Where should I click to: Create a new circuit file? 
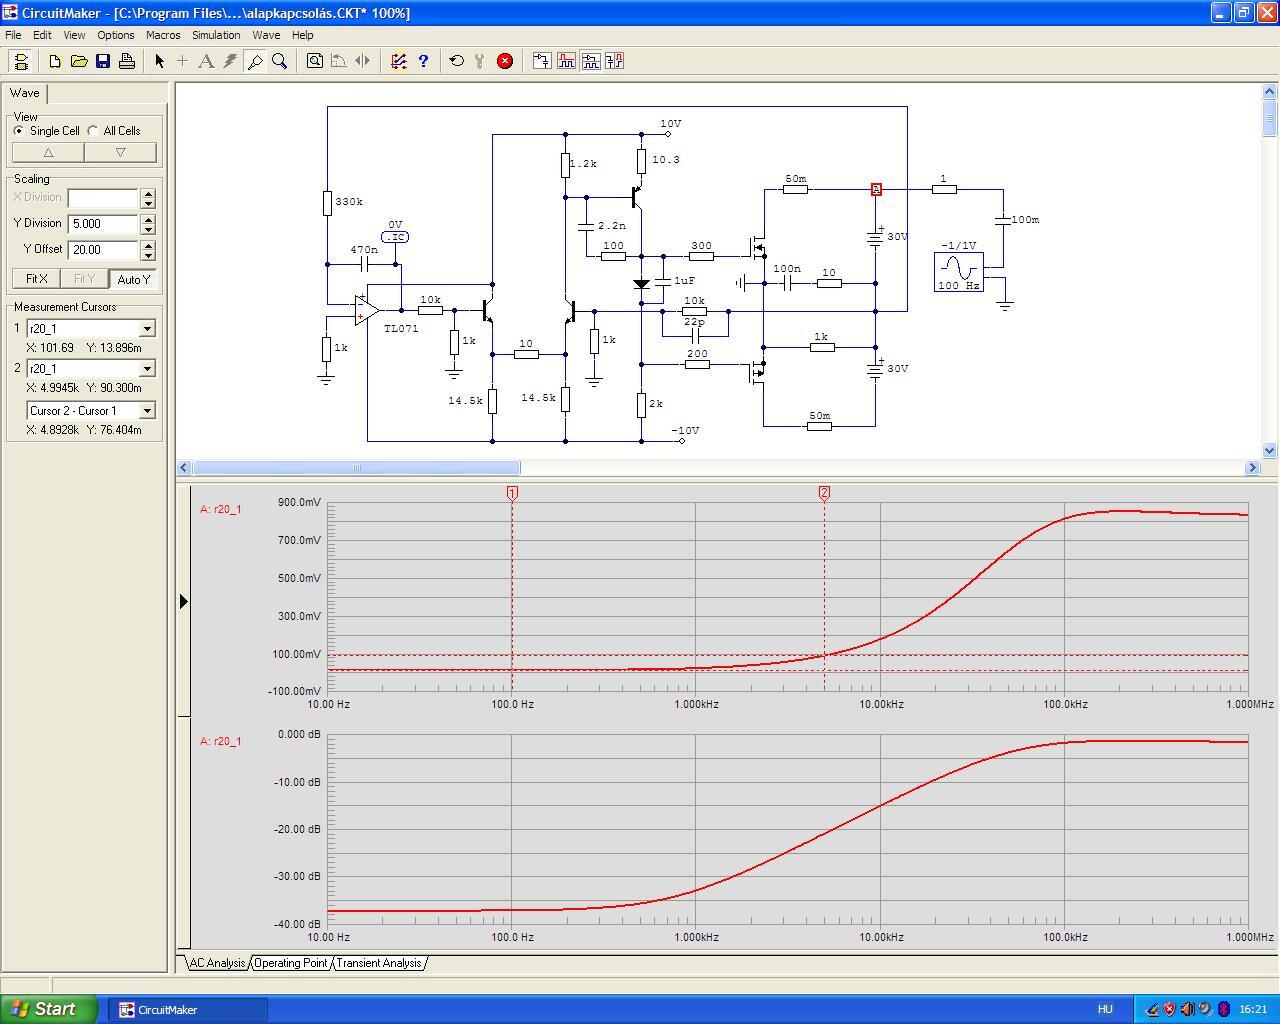(55, 61)
